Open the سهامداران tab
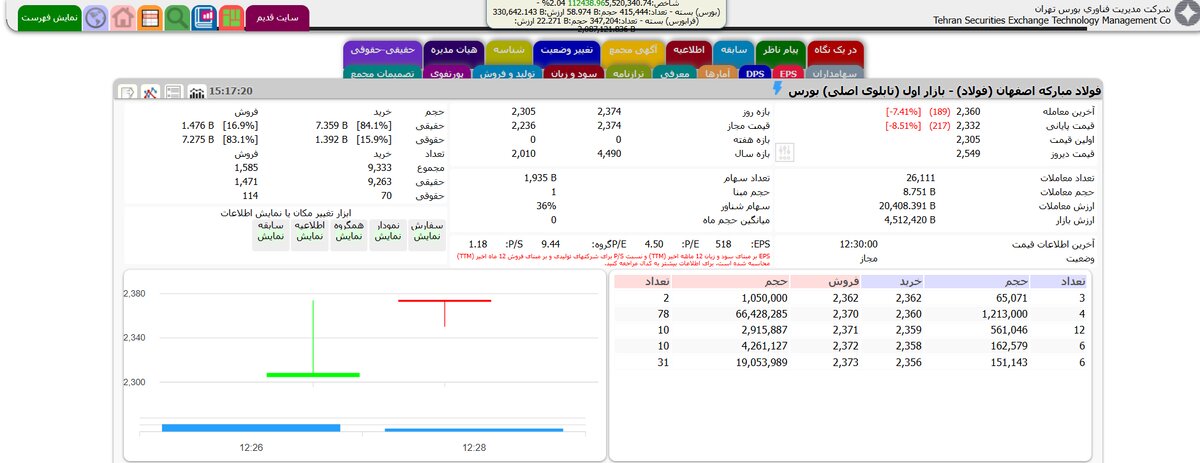Image resolution: width=1200 pixels, height=463 pixels. click(x=834, y=72)
